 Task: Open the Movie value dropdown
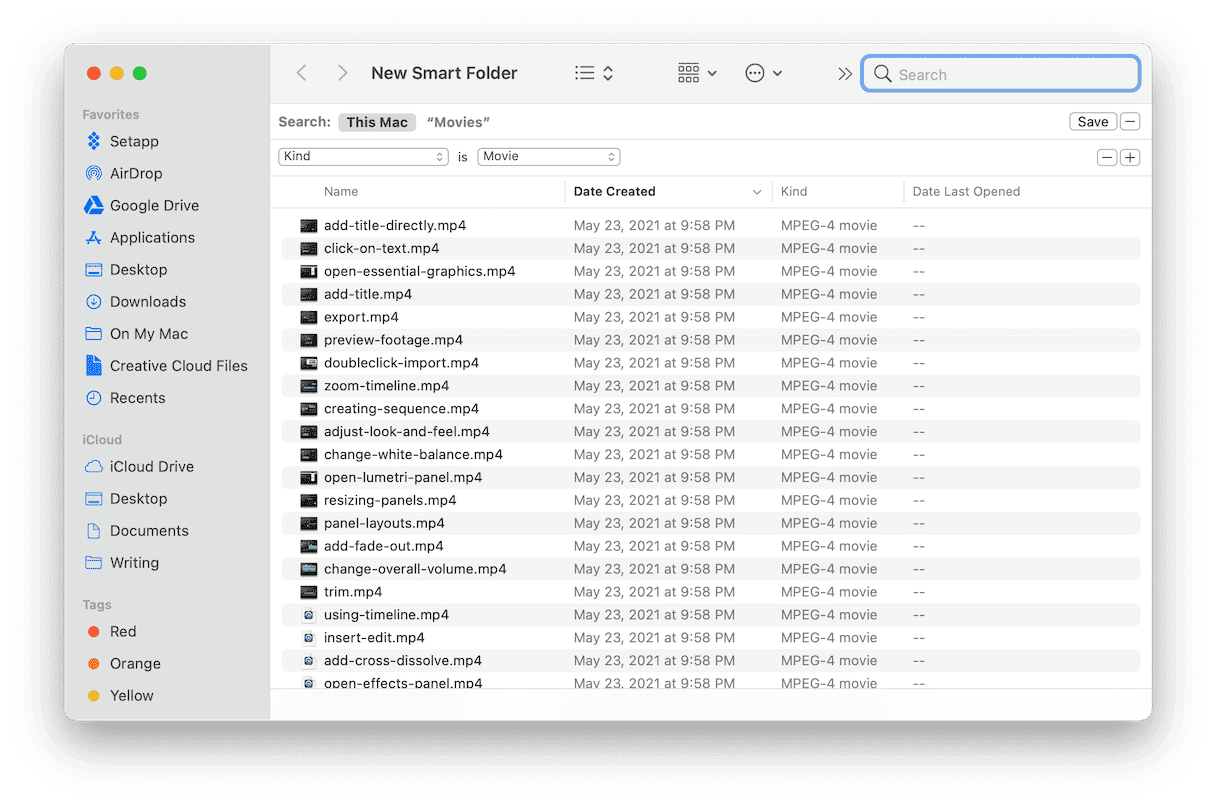[x=548, y=157]
